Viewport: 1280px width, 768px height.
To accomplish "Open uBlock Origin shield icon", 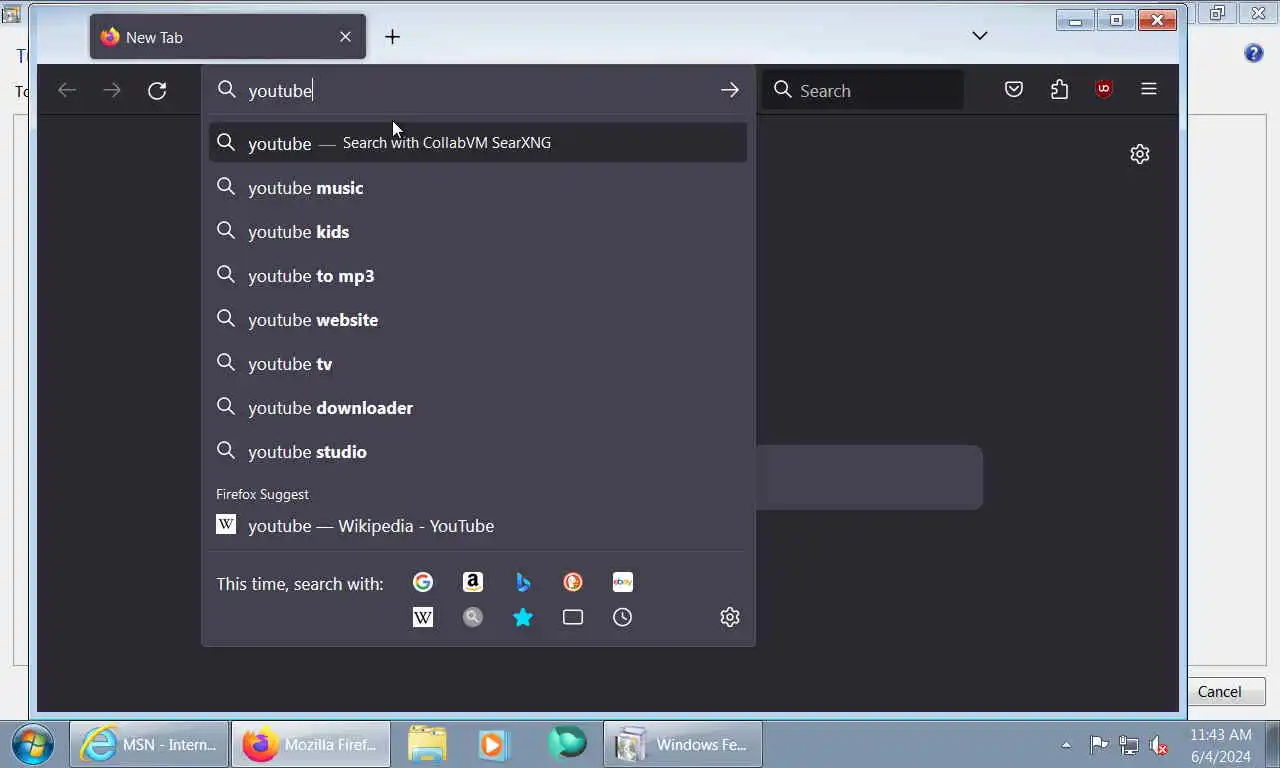I will click(1104, 90).
